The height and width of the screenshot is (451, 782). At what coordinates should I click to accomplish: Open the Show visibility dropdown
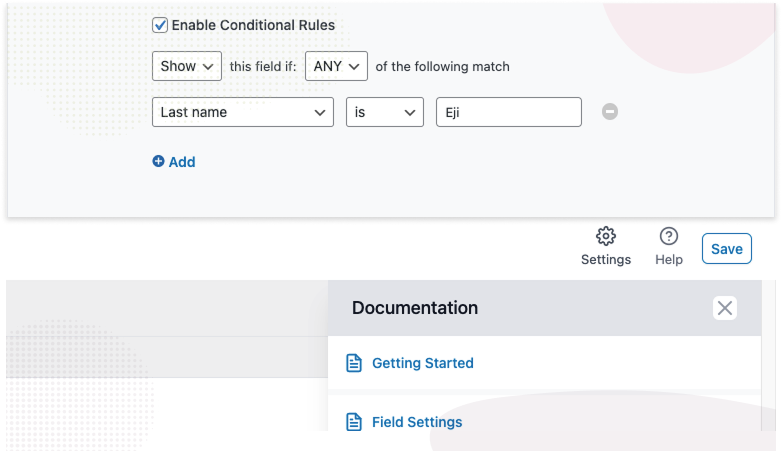click(187, 66)
